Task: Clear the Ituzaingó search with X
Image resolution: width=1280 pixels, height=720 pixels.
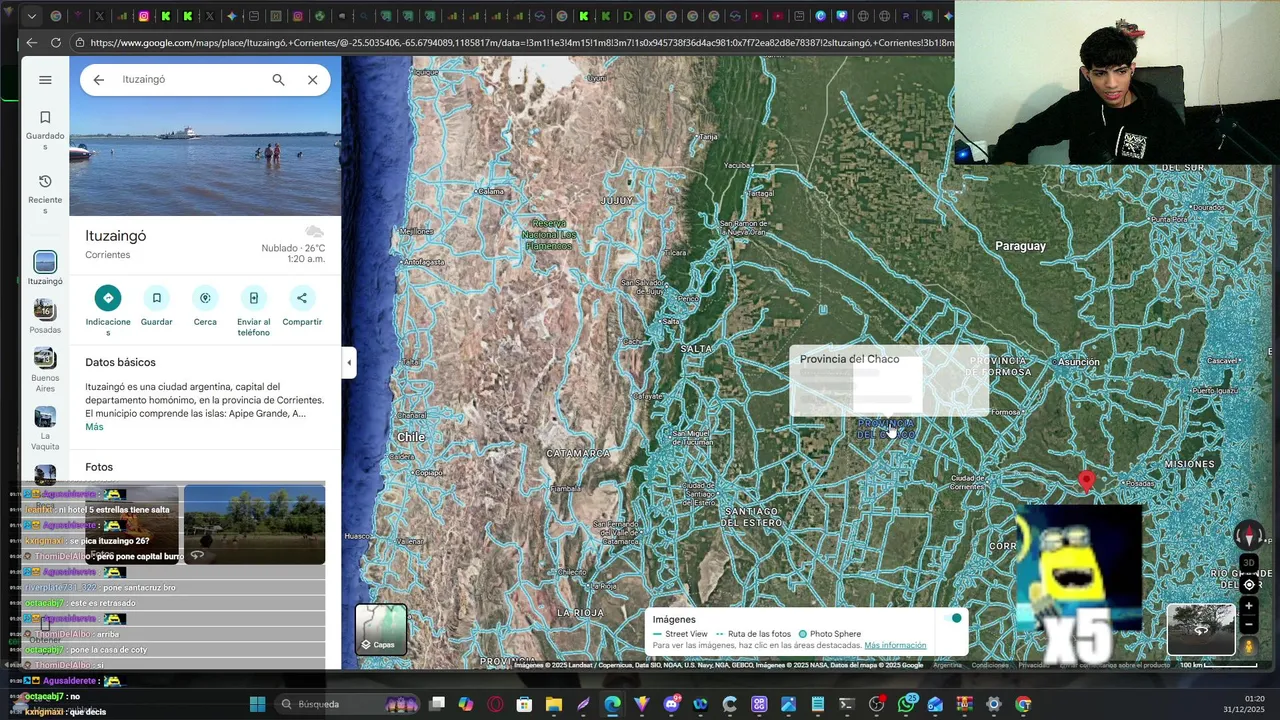Action: [312, 80]
